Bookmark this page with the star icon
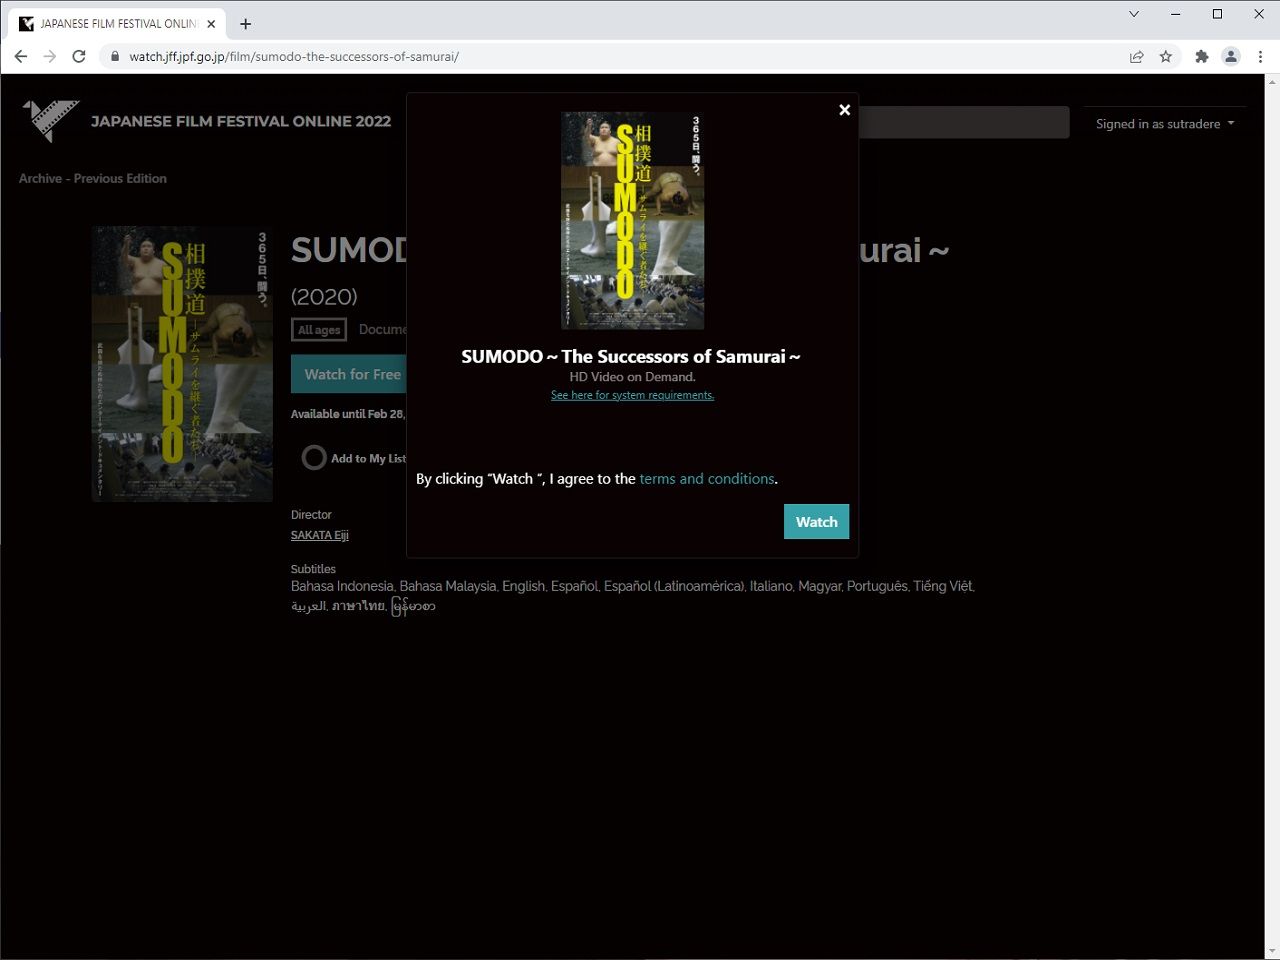Viewport: 1280px width, 960px height. (1165, 57)
